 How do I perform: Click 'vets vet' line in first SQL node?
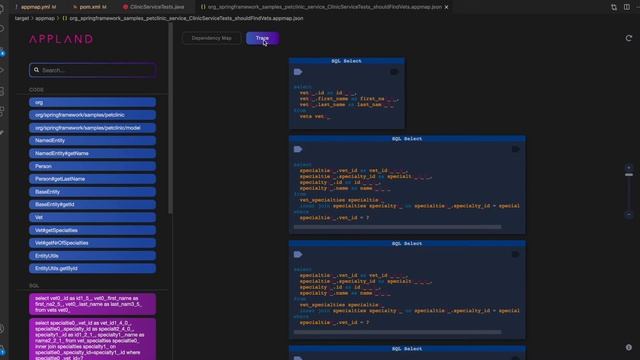315,116
